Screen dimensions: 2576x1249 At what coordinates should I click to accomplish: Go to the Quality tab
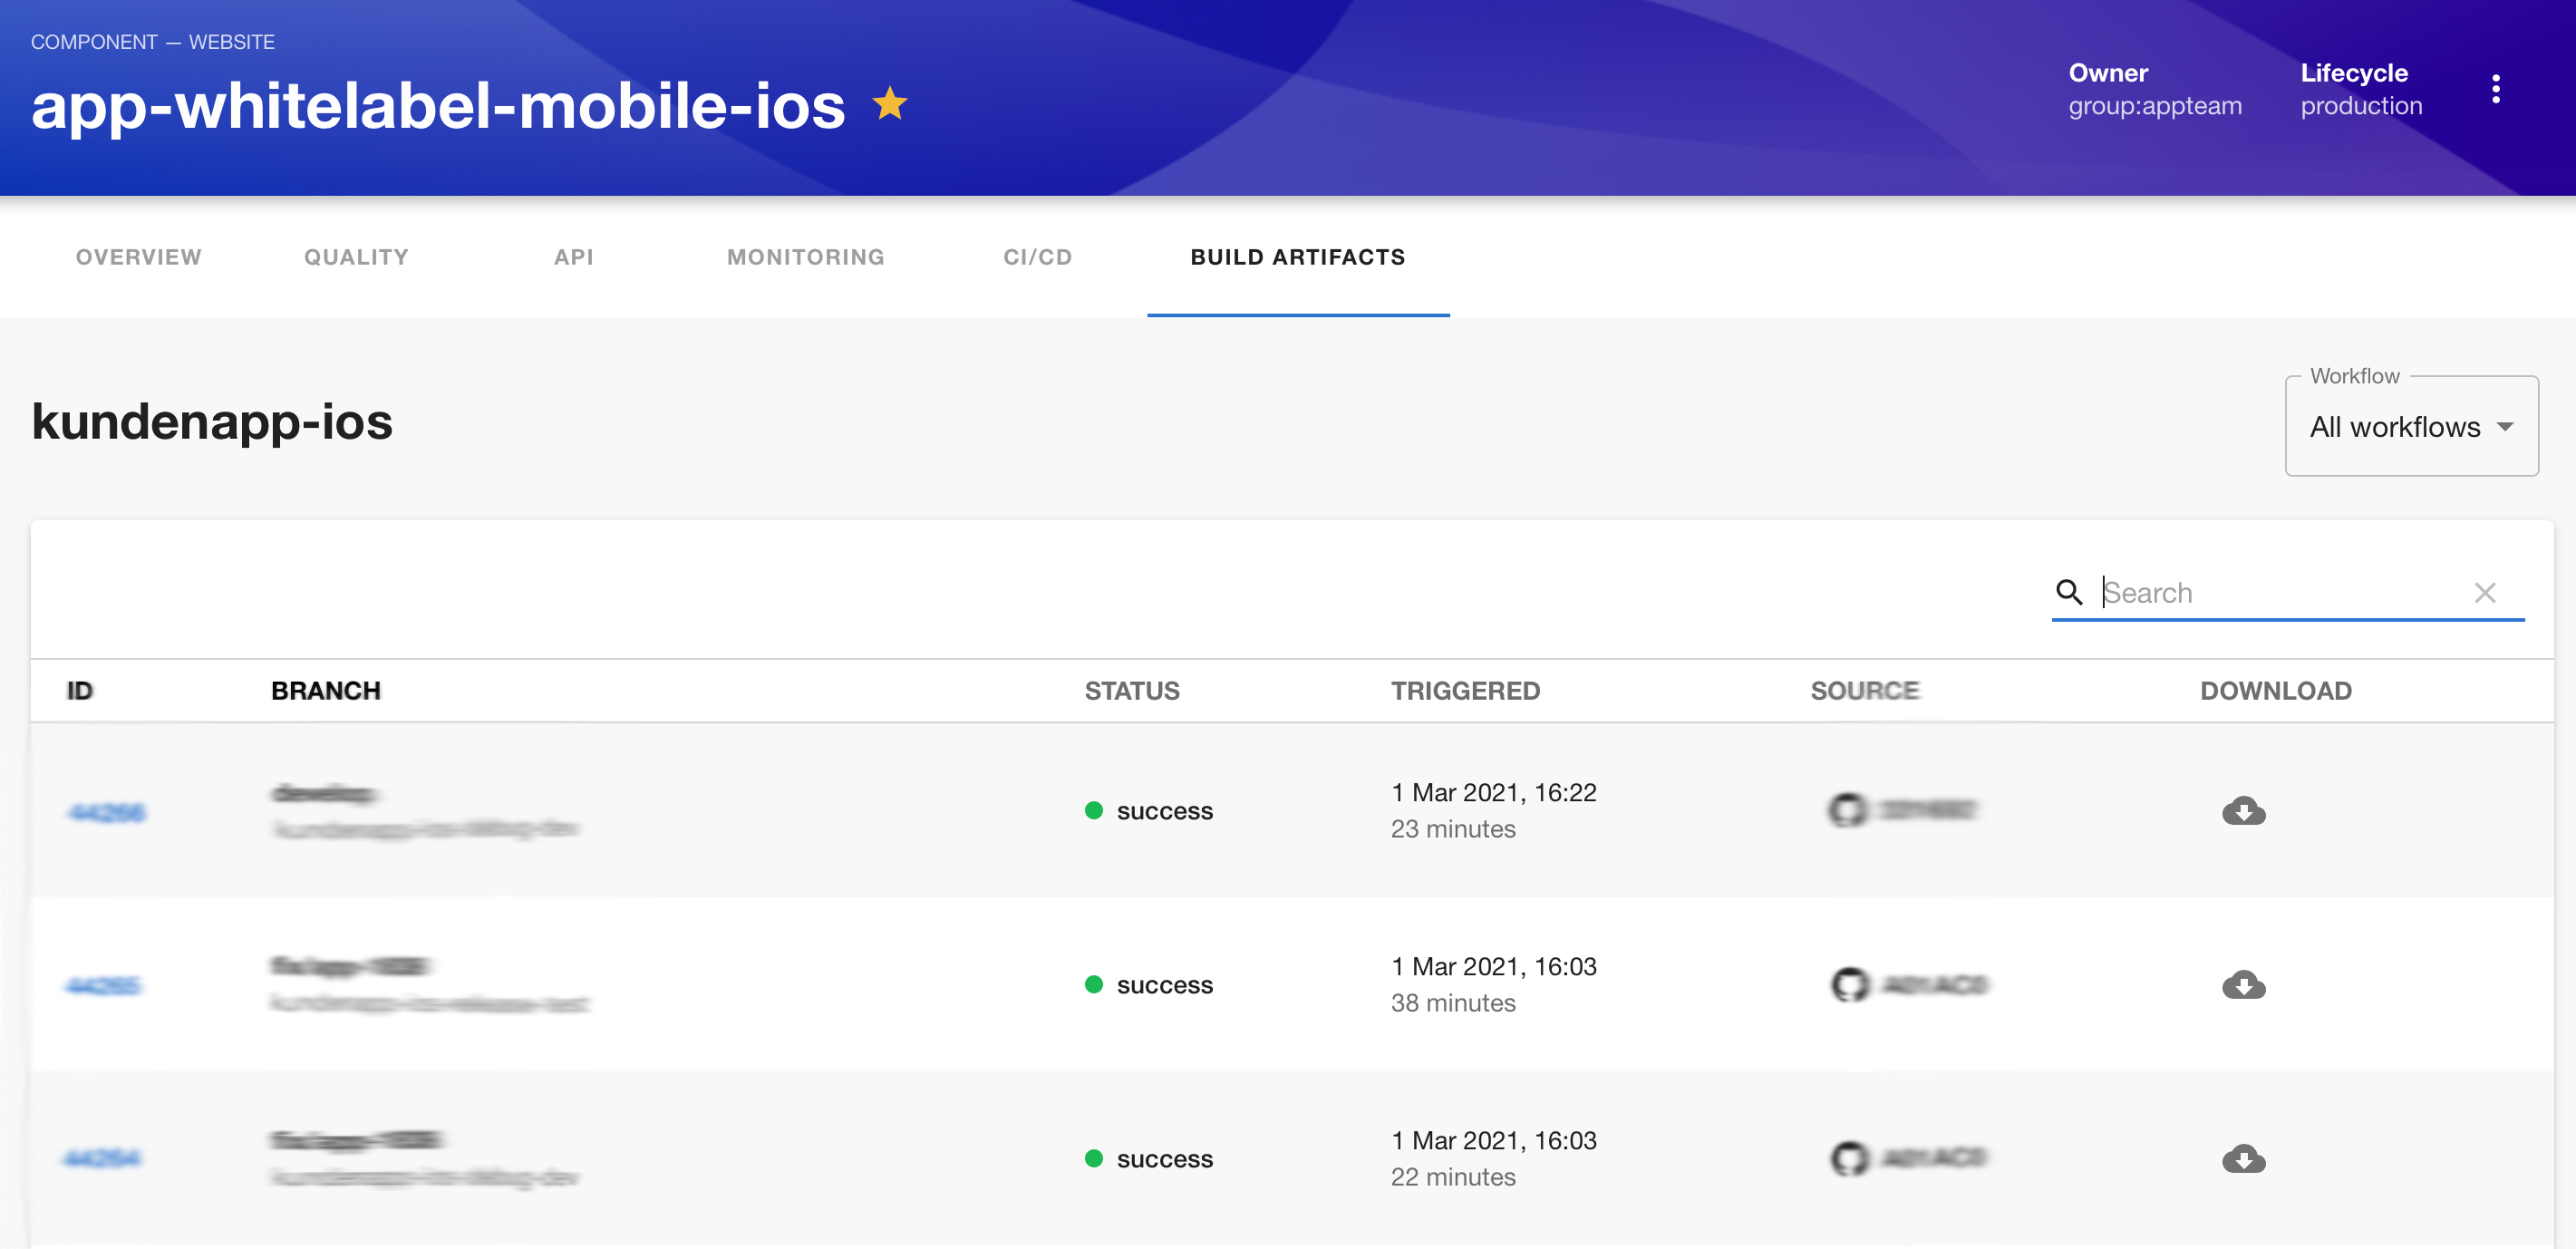click(x=356, y=257)
